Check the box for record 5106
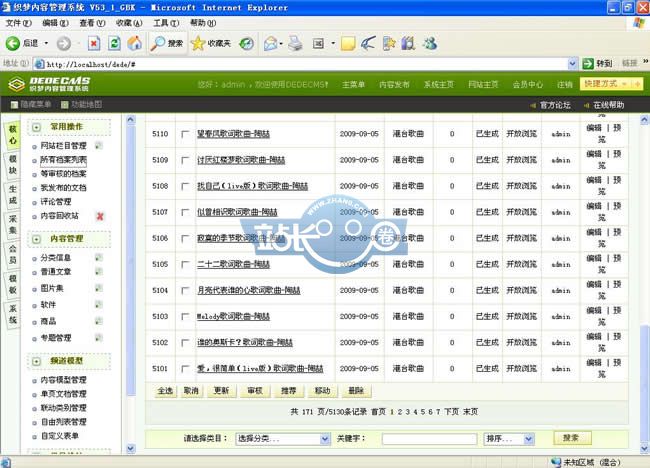The width and height of the screenshot is (650, 468). pyautogui.click(x=185, y=238)
